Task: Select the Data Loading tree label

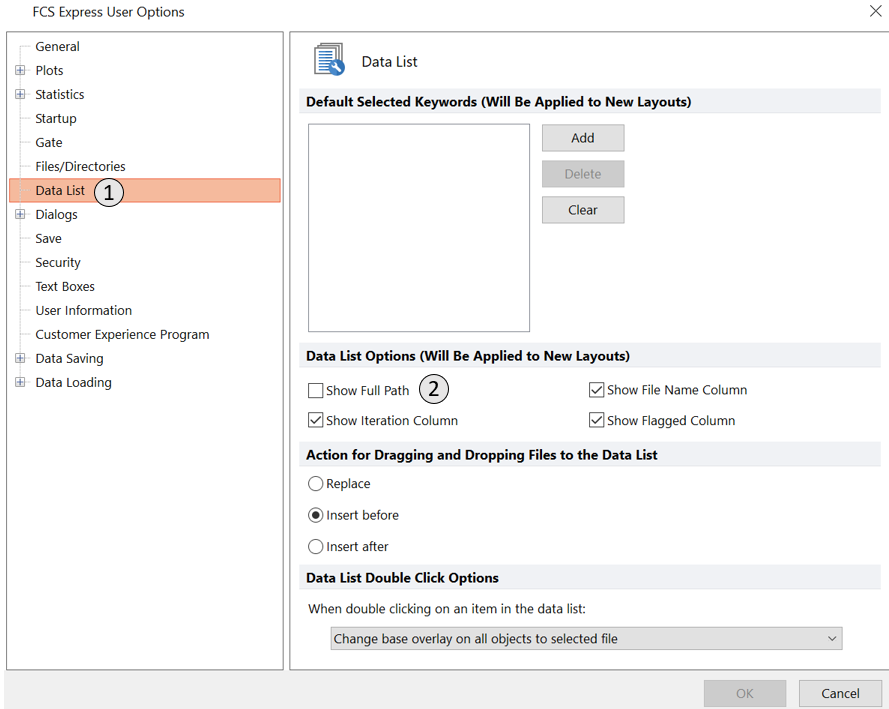Action: pyautogui.click(x=73, y=382)
